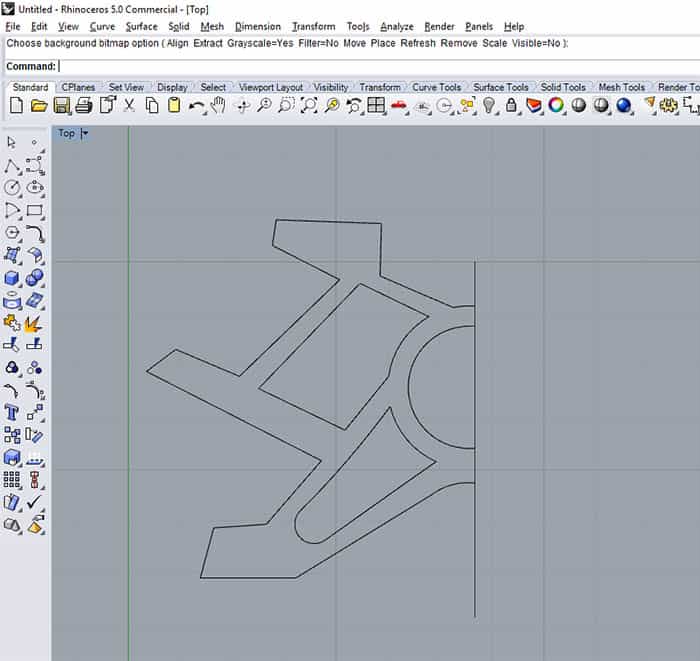Click the Cut scissors icon
700x661 pixels.
point(129,106)
